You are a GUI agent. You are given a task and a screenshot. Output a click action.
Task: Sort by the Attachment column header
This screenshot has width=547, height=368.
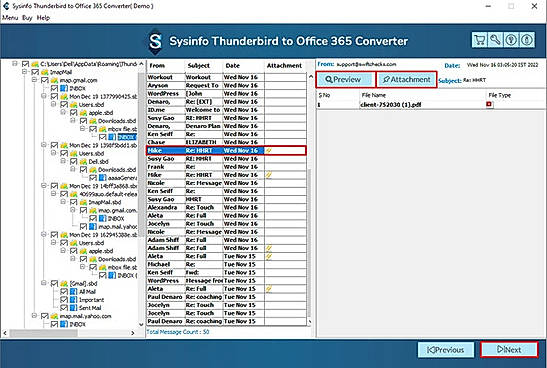(285, 66)
